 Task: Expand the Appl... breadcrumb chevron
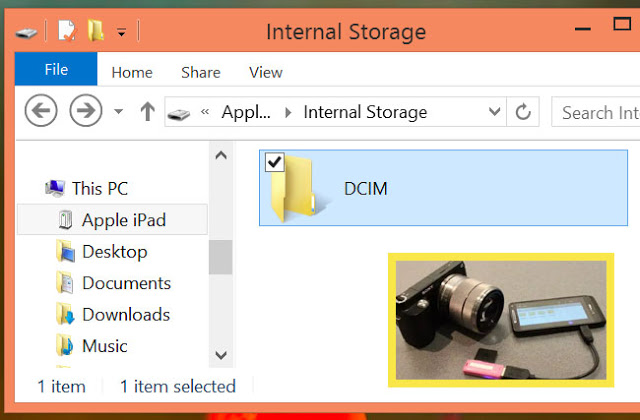[x=288, y=112]
